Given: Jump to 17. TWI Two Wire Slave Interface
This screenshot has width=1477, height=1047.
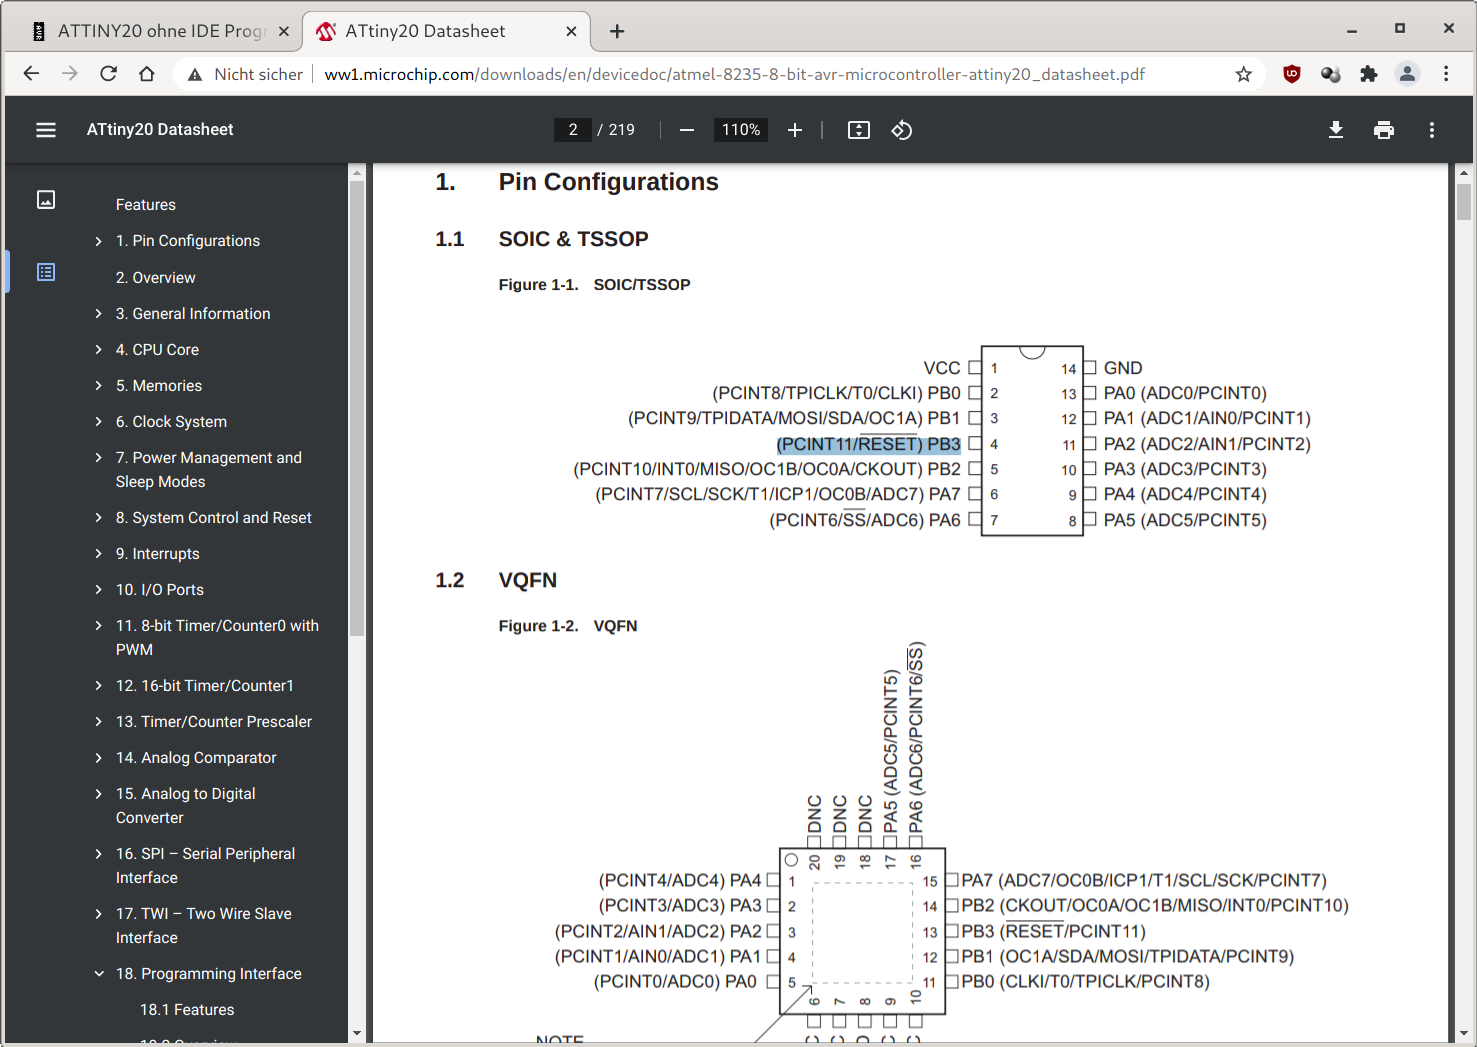Looking at the screenshot, I should pos(204,926).
